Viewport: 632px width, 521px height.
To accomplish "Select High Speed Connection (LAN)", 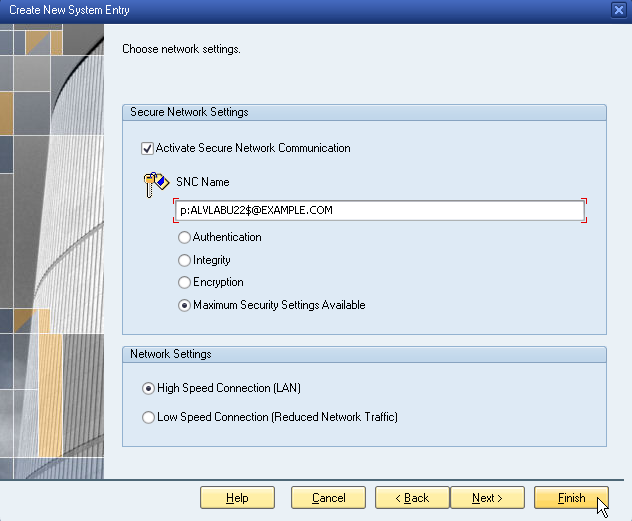I will pos(149,388).
